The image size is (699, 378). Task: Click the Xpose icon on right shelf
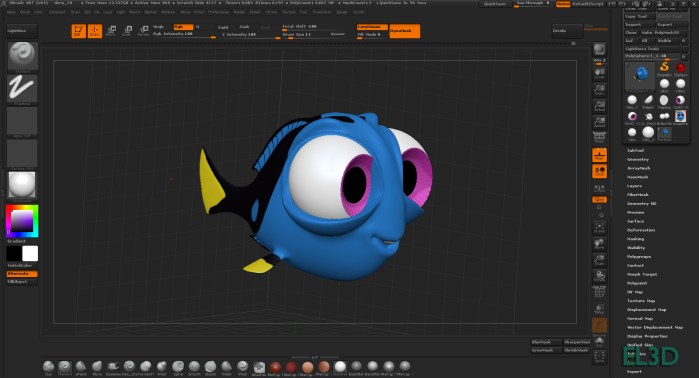click(600, 357)
